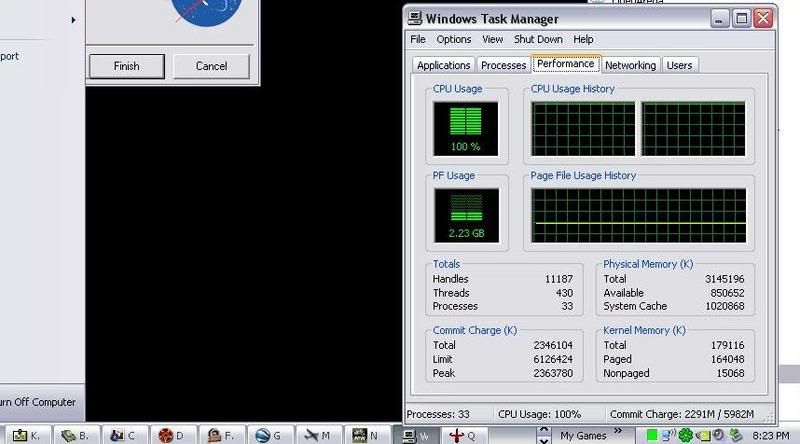Activate the taskbar item labeled M
This screenshot has width=800, height=444.
point(320,435)
